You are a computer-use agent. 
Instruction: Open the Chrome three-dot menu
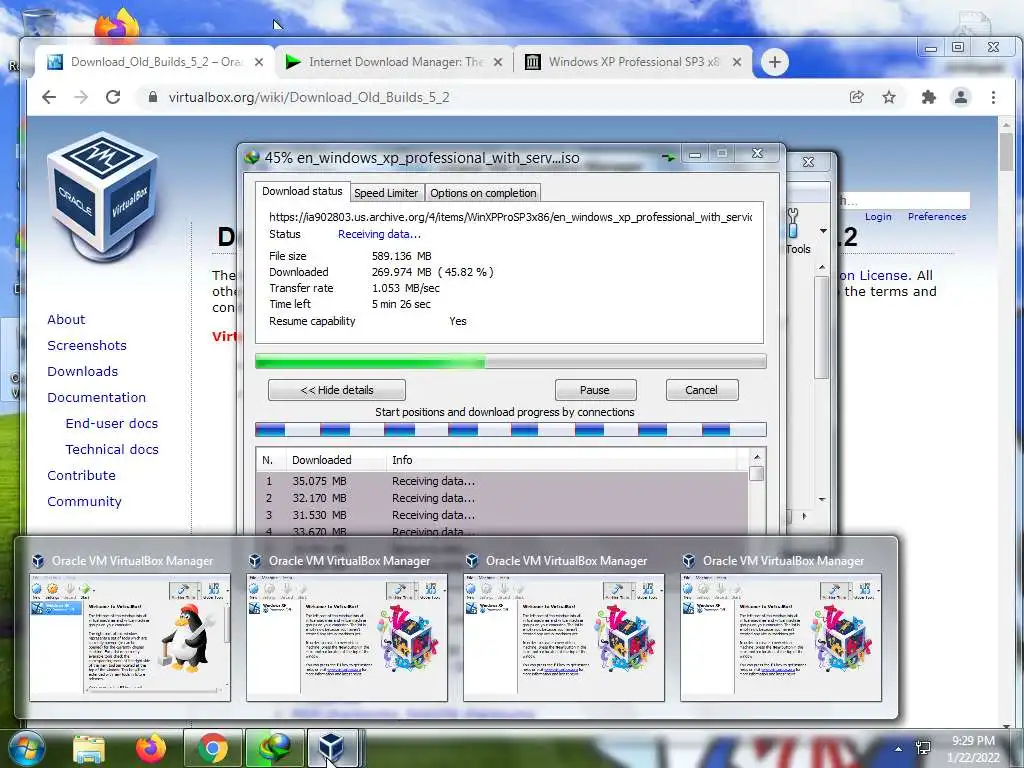pos(993,97)
